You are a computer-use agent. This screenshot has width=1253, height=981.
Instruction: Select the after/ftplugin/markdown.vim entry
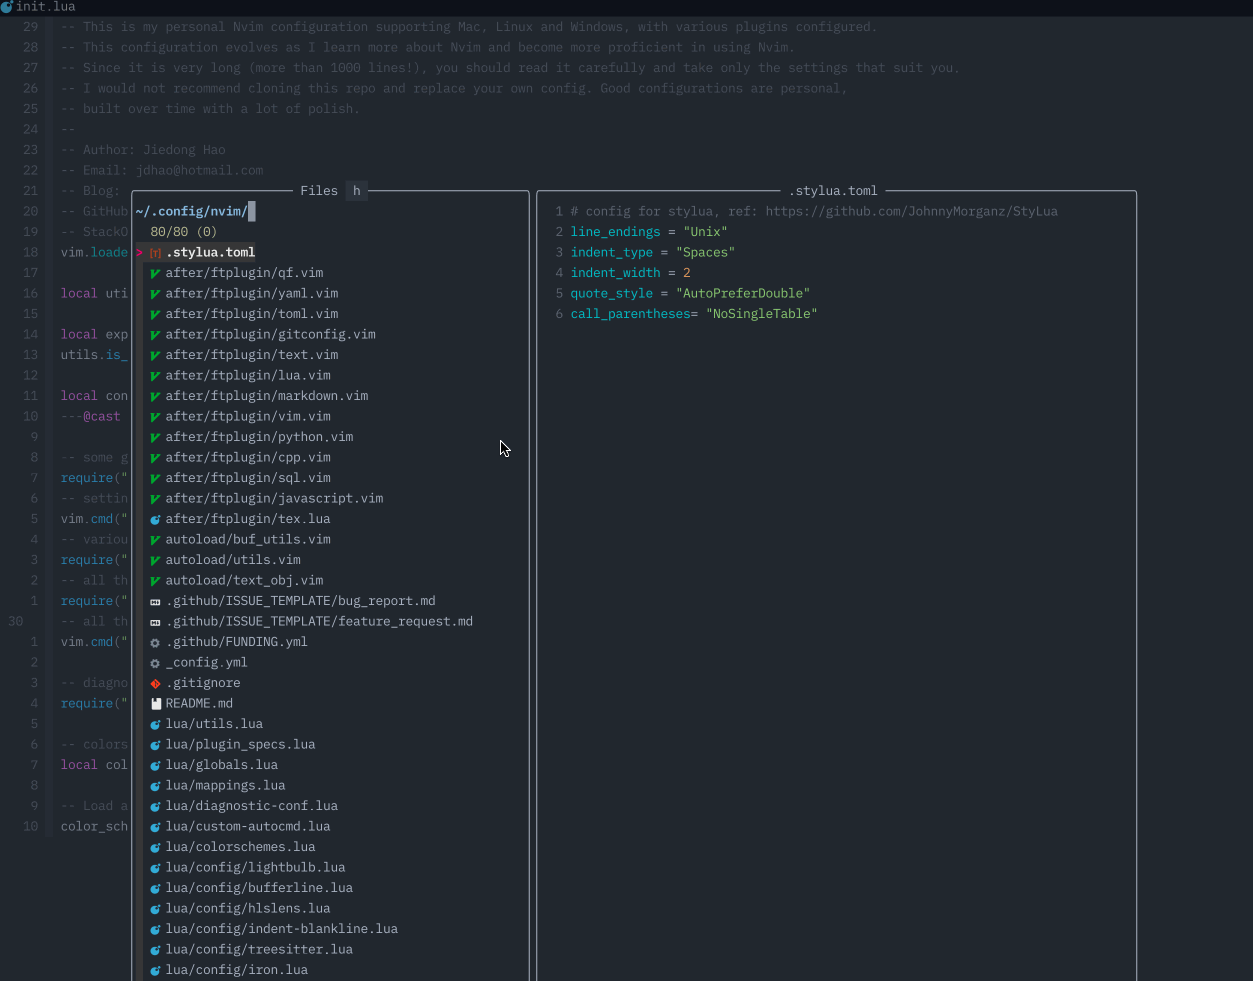point(266,395)
